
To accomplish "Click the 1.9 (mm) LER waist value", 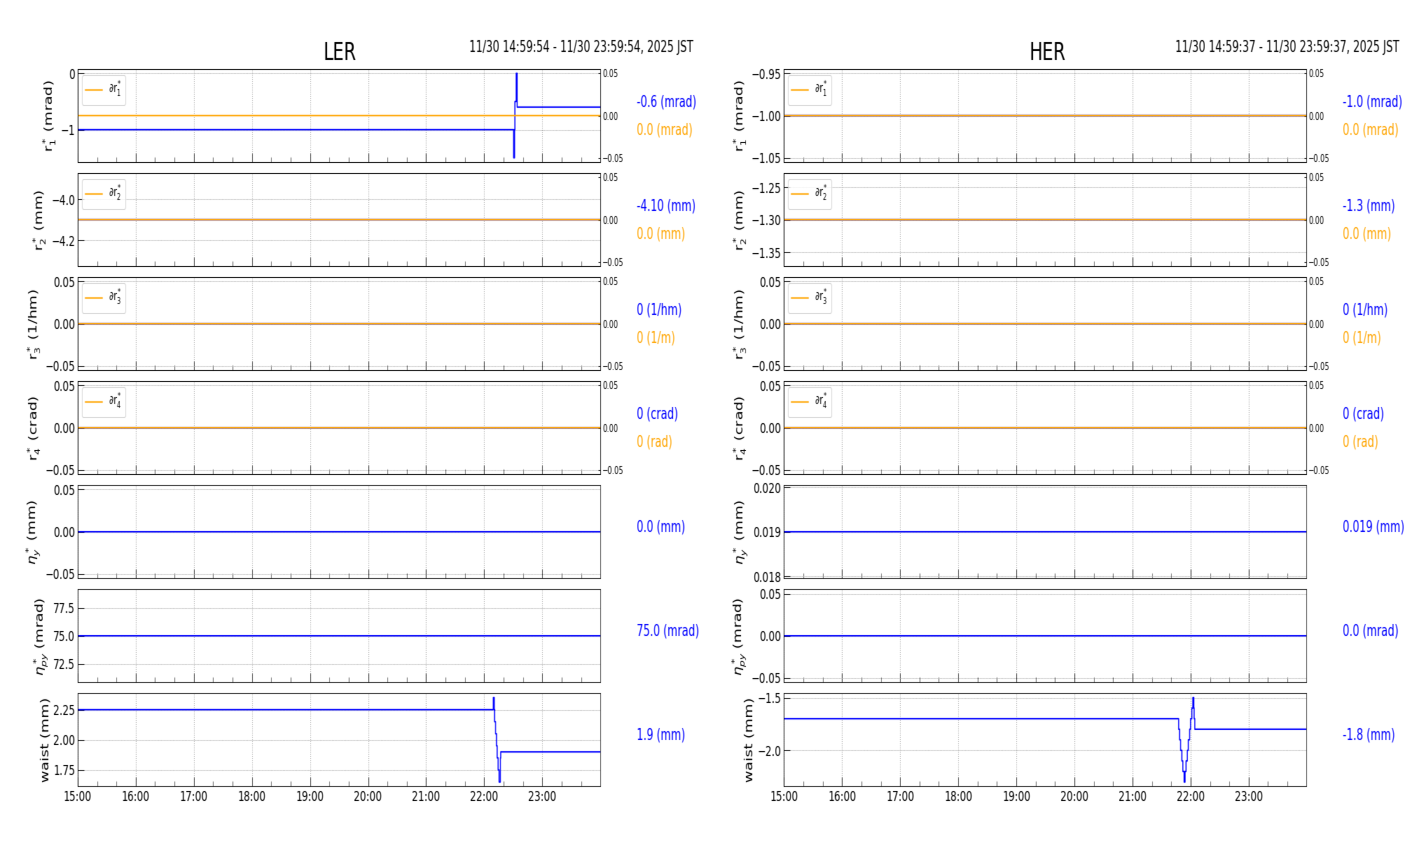I will [660, 735].
